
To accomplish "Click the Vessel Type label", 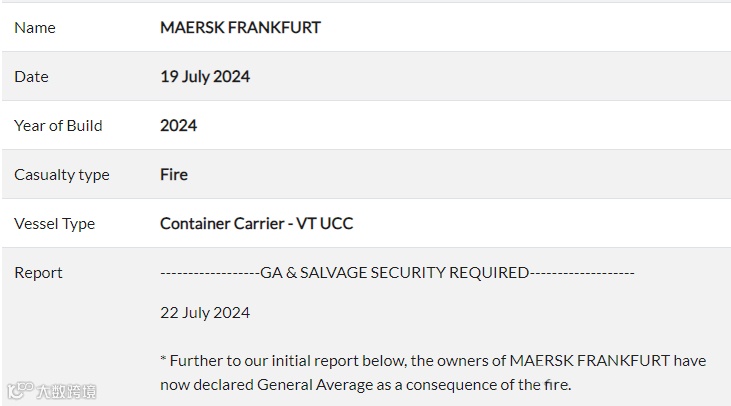I will (54, 224).
